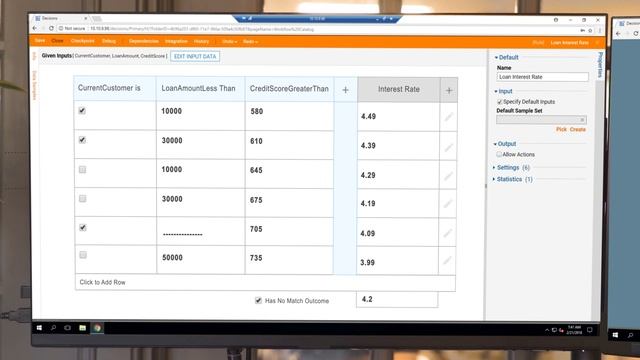The width and height of the screenshot is (640, 360).
Task: Click the Create link under Default Sample Set
Action: point(578,129)
